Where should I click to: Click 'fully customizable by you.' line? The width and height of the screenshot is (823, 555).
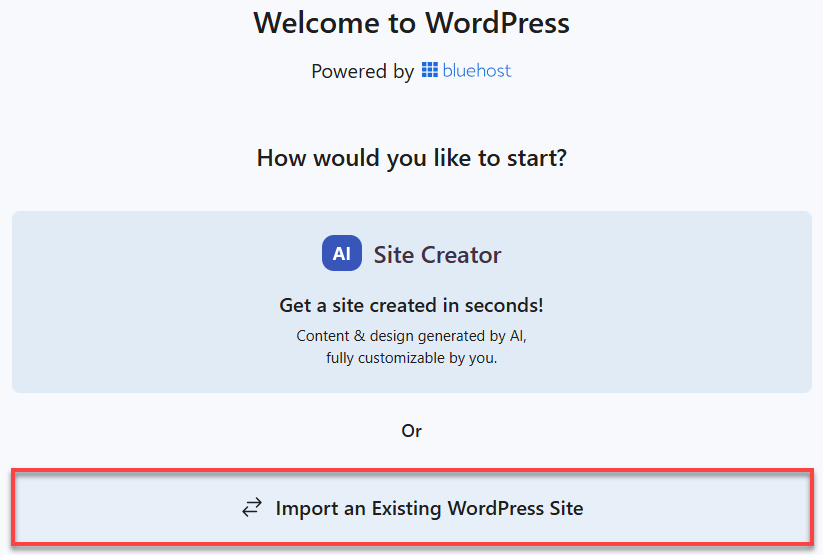(x=412, y=358)
